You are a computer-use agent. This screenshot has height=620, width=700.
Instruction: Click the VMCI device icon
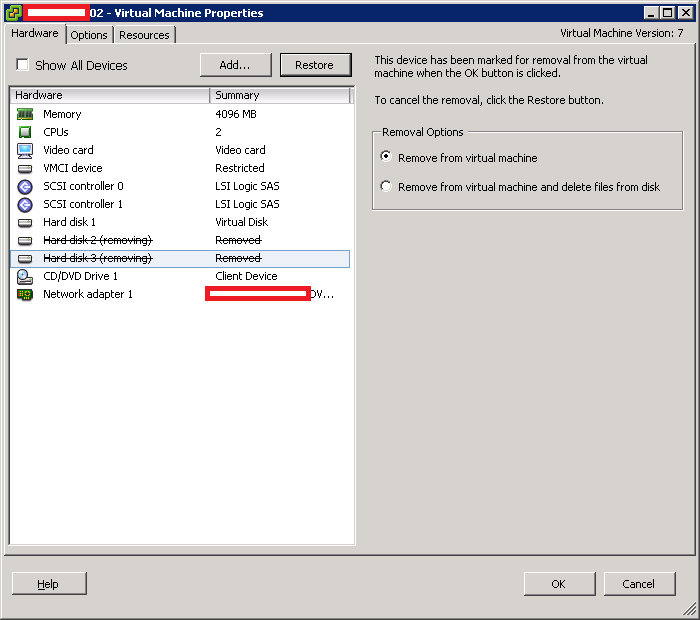(x=25, y=168)
